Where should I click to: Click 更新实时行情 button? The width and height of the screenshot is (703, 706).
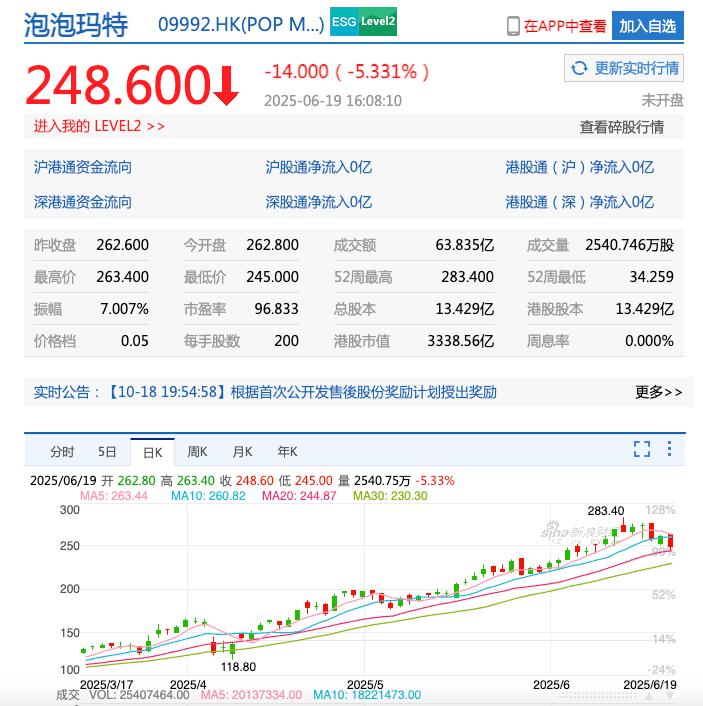pos(624,68)
